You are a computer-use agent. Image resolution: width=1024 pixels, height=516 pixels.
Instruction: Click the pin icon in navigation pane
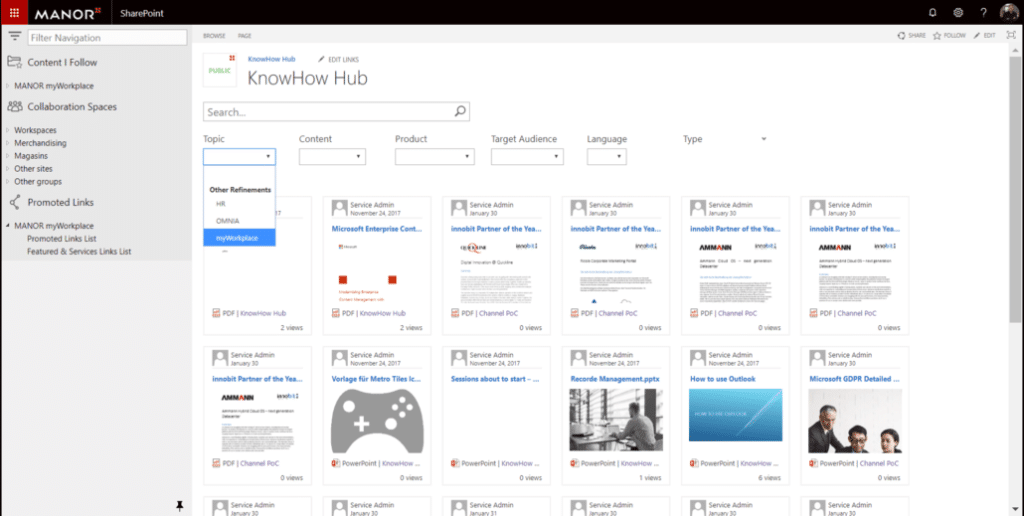click(180, 503)
